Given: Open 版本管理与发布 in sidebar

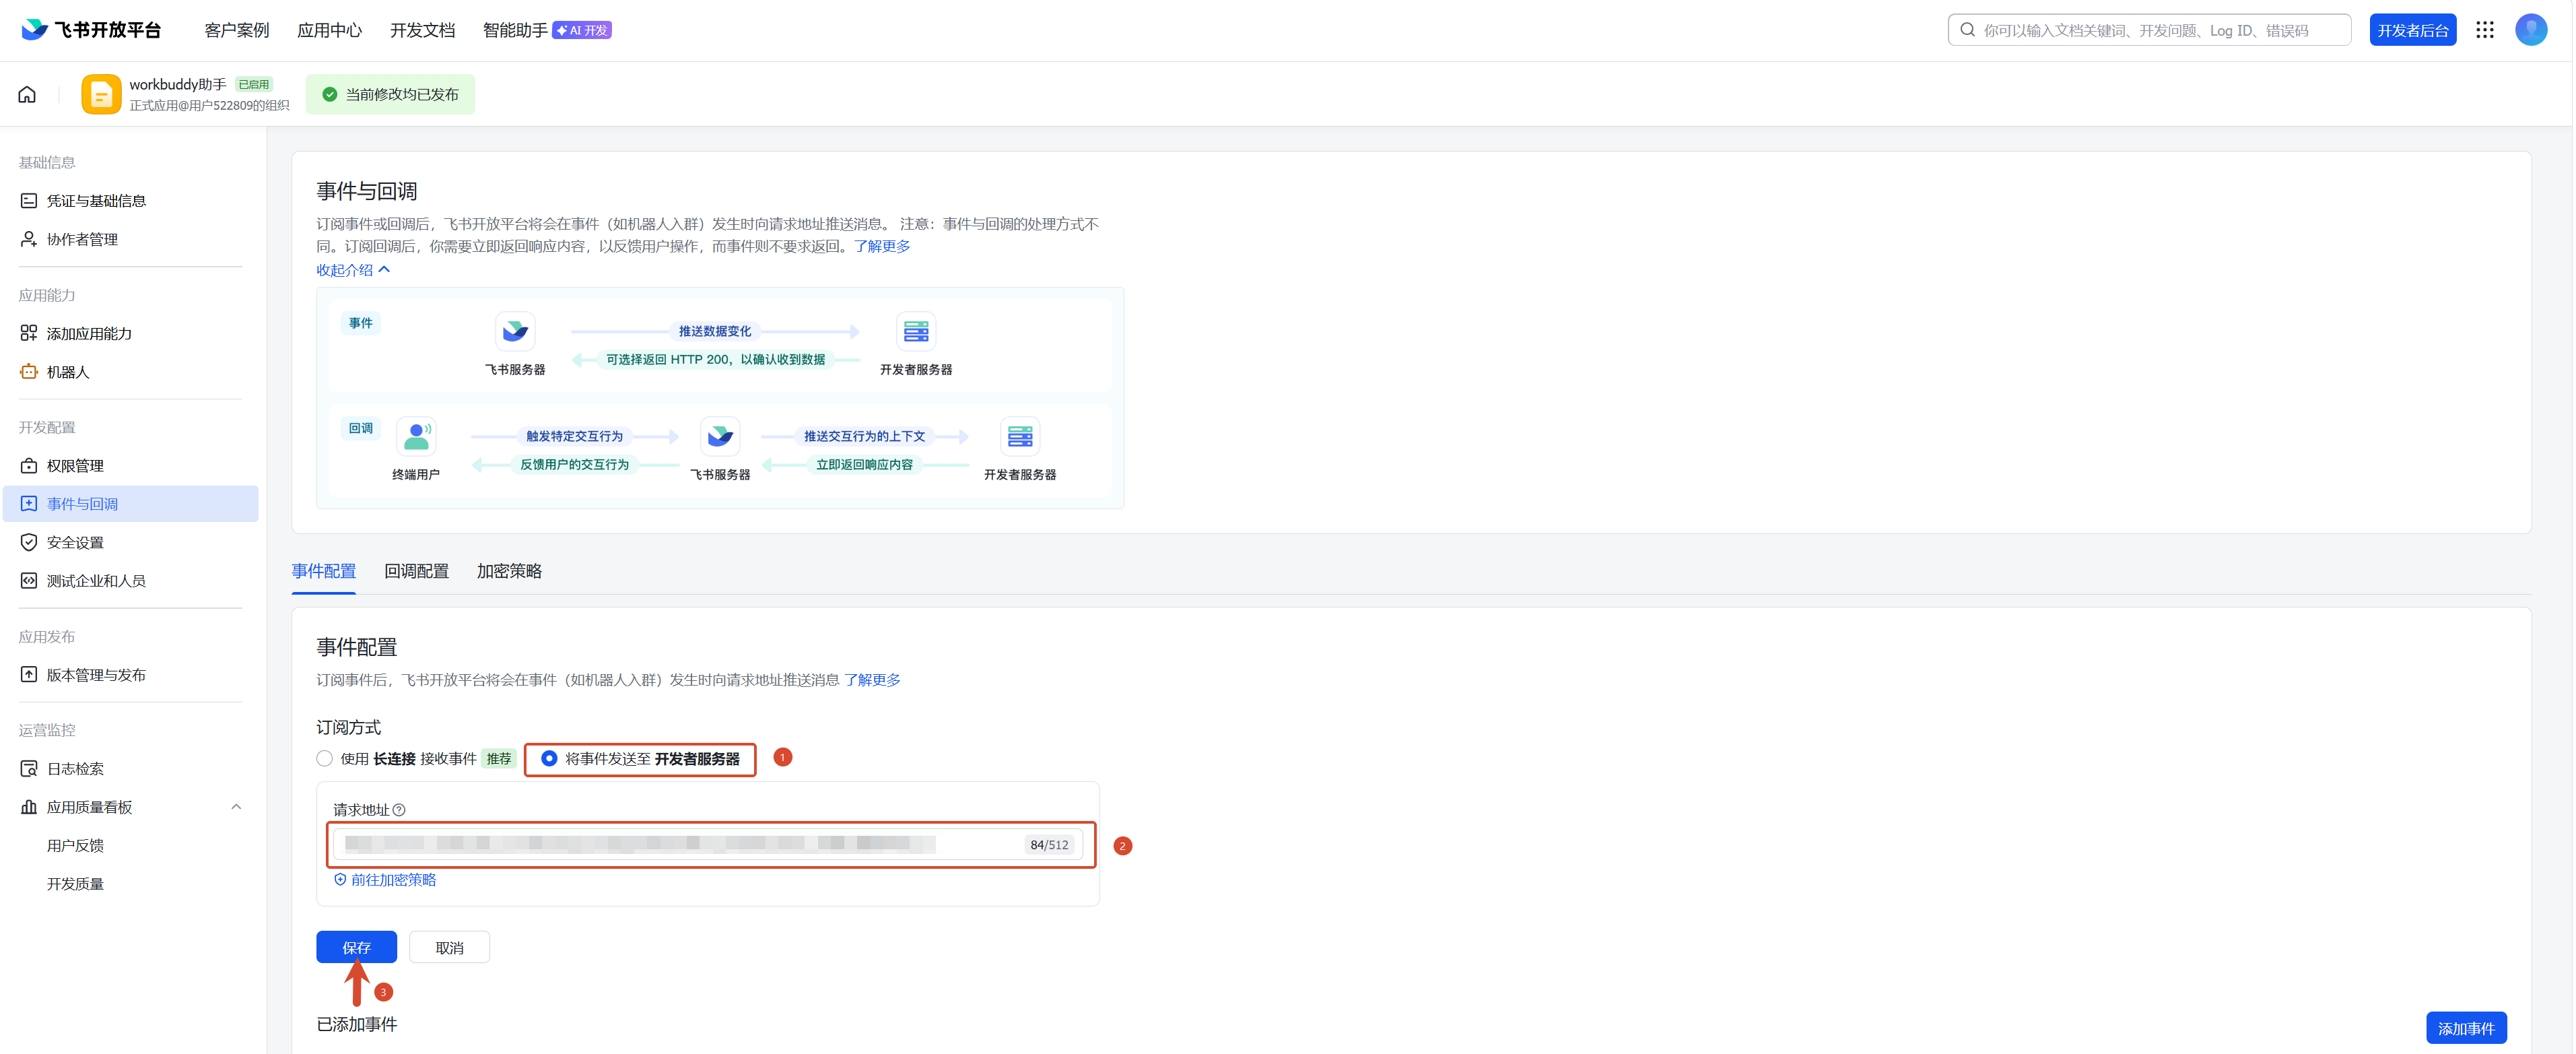Looking at the screenshot, I should coord(96,675).
